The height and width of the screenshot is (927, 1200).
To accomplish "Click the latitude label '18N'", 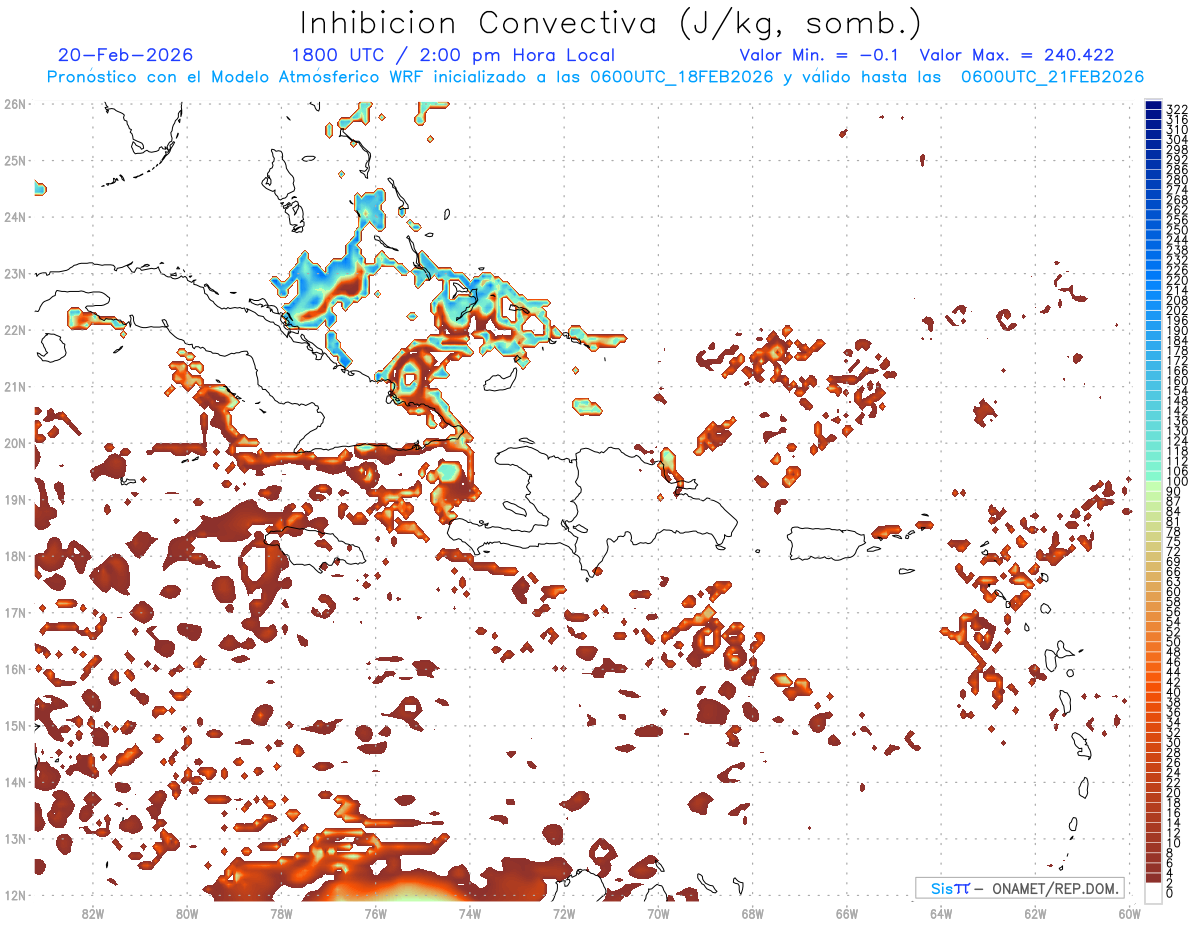I will click(x=14, y=556).
